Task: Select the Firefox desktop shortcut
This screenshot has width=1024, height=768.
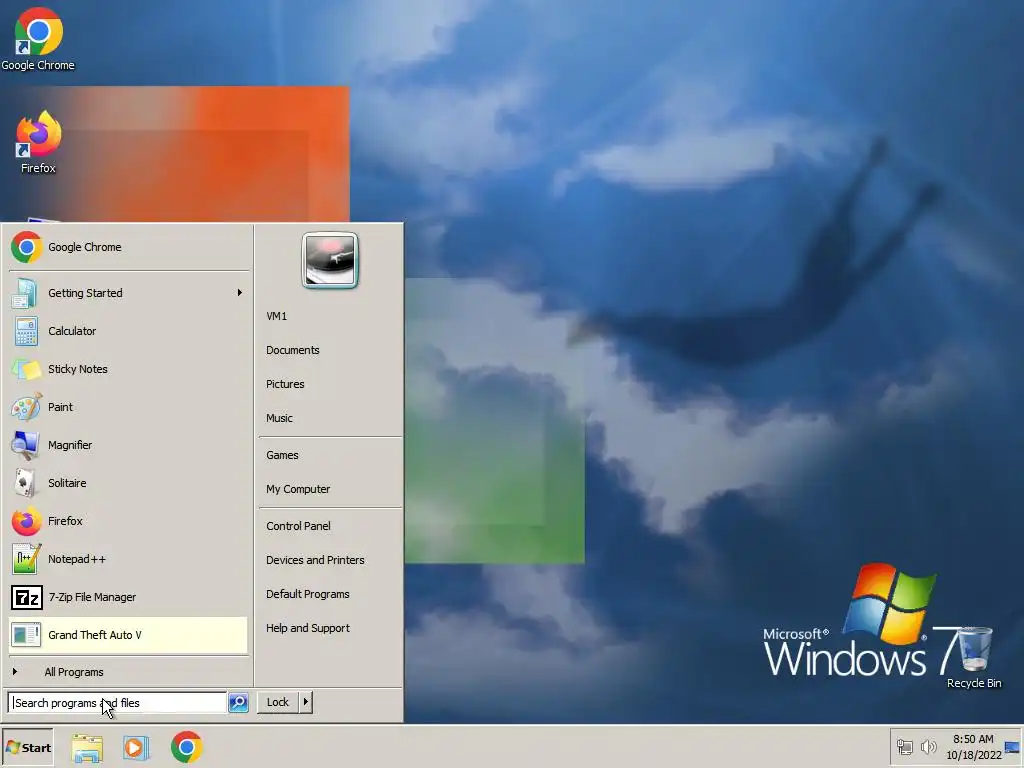Action: [x=38, y=142]
